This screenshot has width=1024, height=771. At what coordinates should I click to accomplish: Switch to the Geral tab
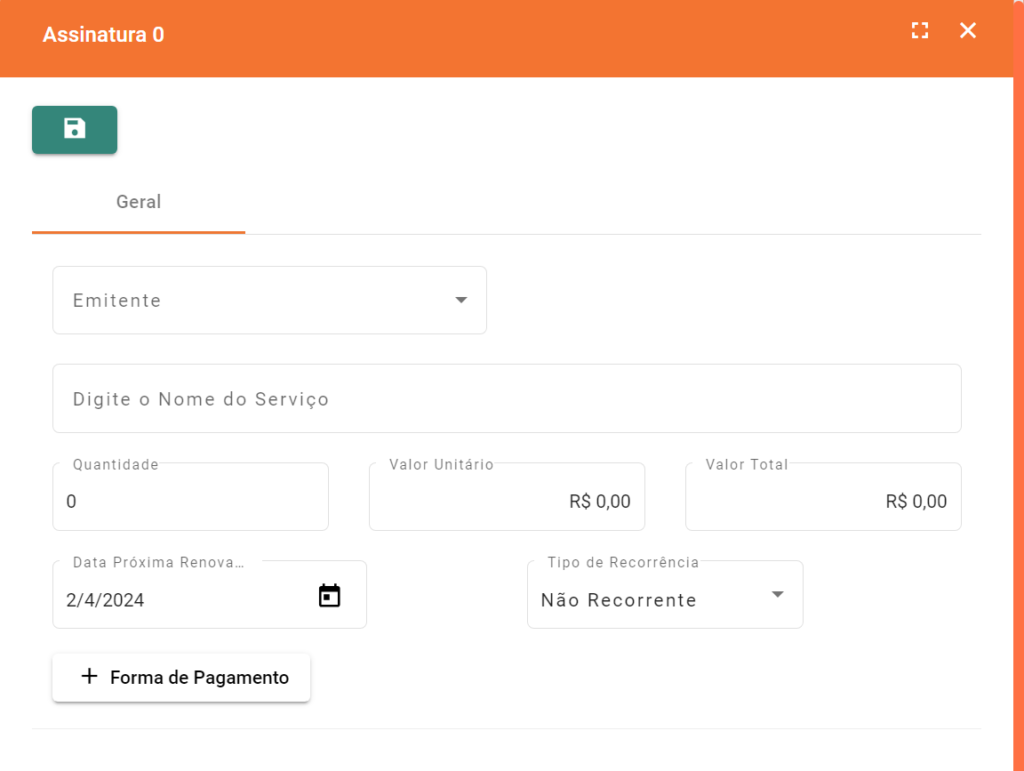[x=138, y=202]
